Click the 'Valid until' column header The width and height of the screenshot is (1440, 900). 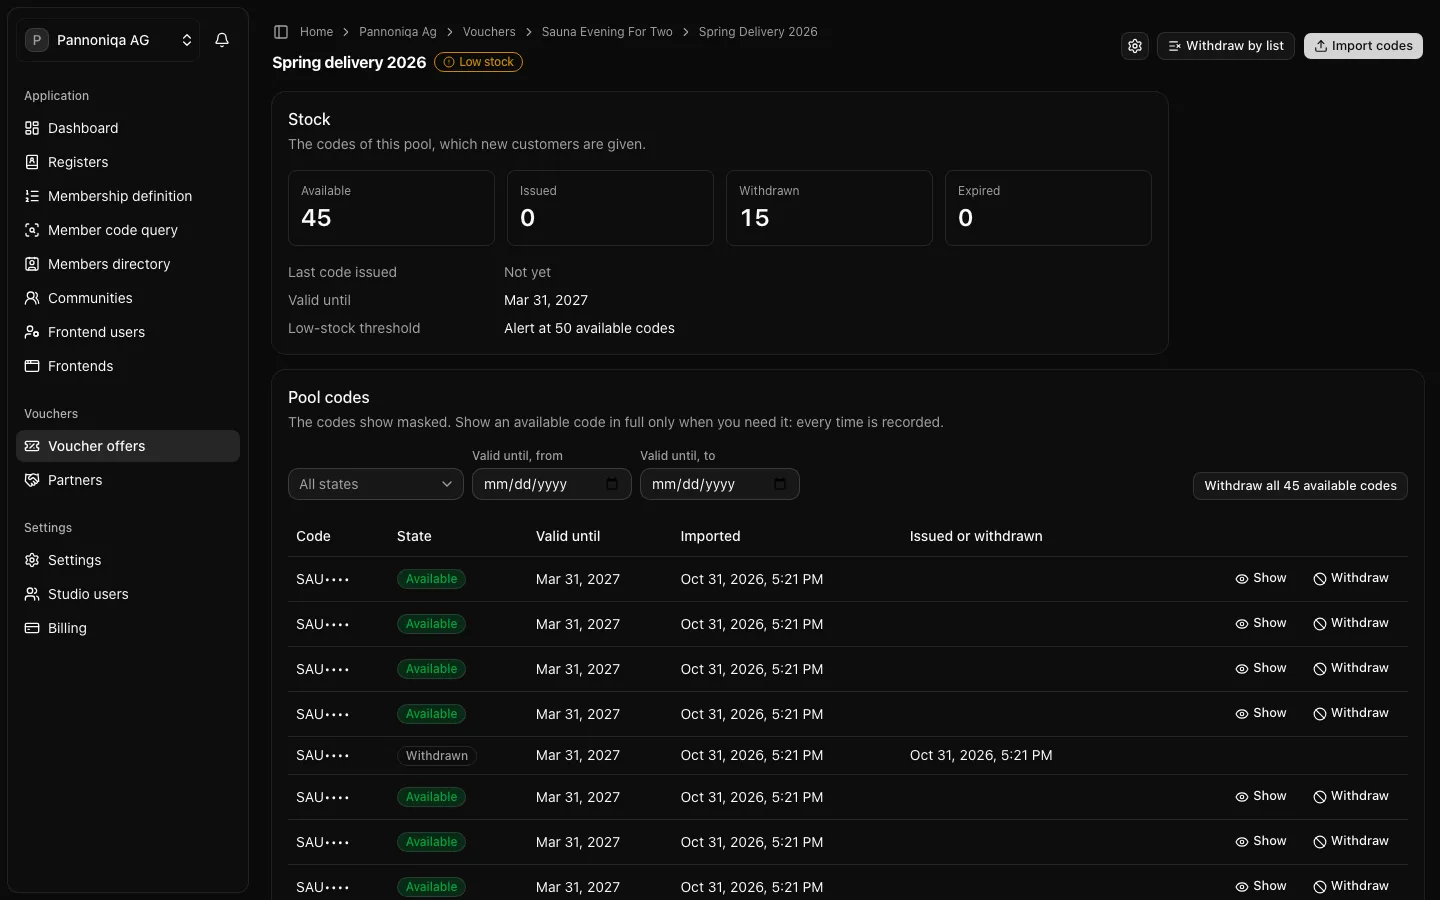tap(568, 536)
